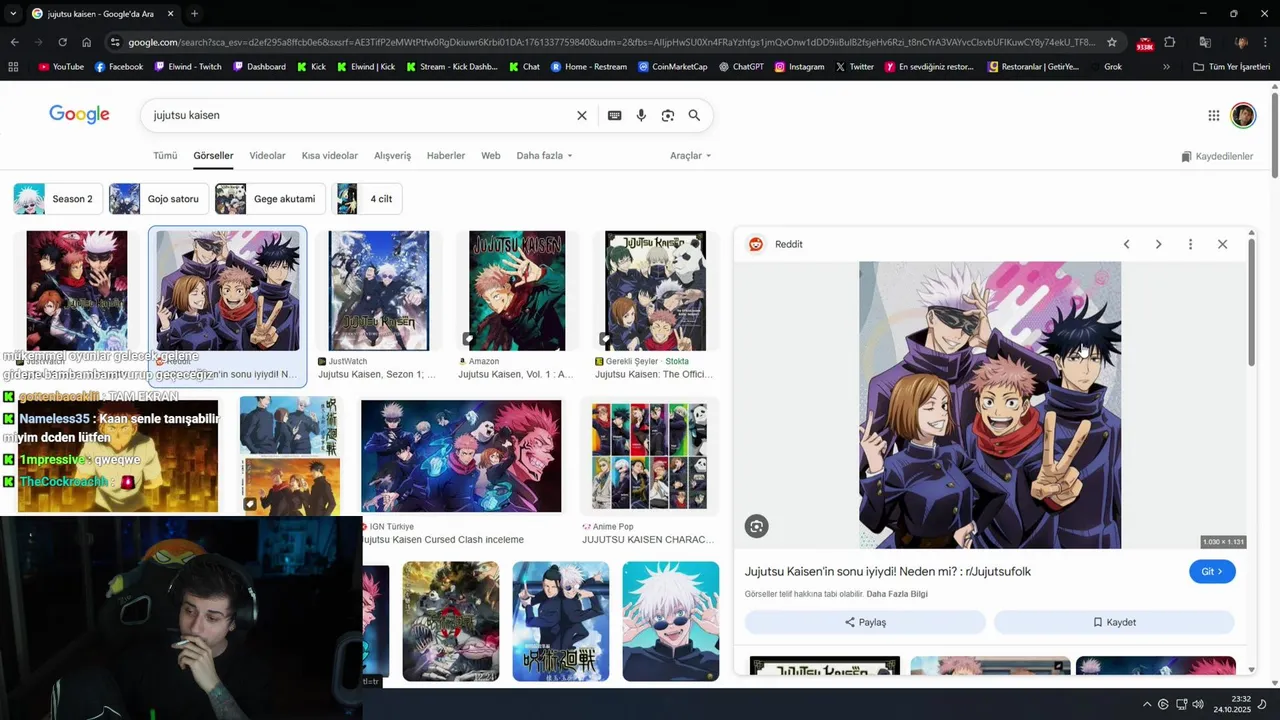Open the CoinMarketCap bookmark
This screenshot has width=1280, height=720.
pyautogui.click(x=672, y=67)
